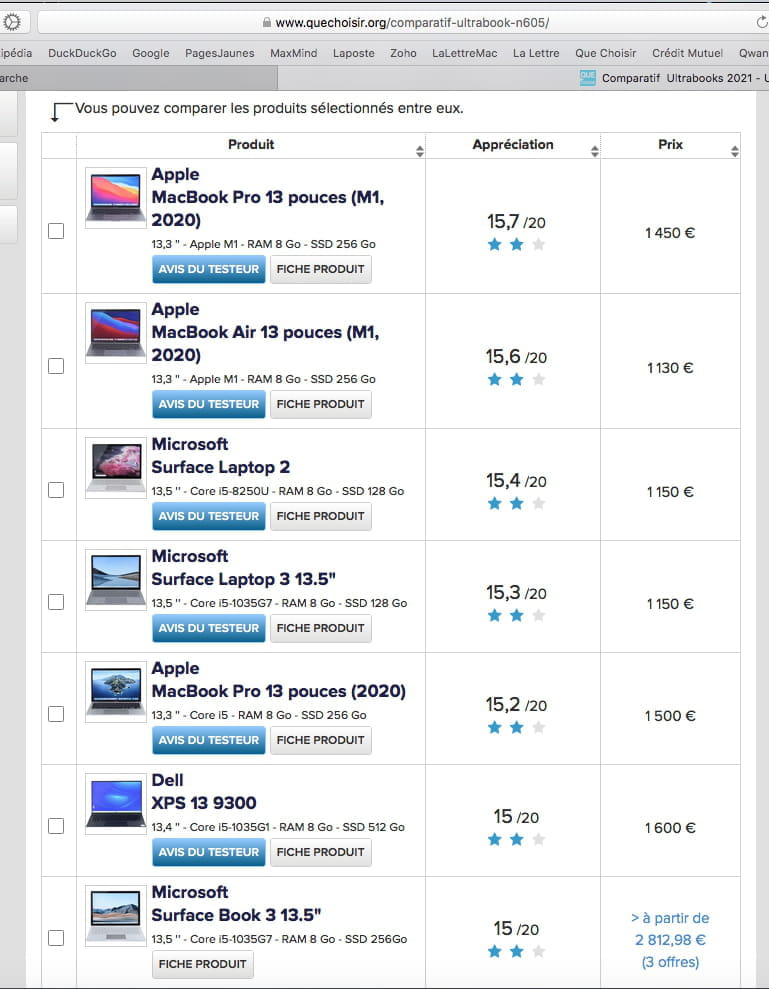Click Surface Laptop 2 product thumbnail

coord(115,467)
